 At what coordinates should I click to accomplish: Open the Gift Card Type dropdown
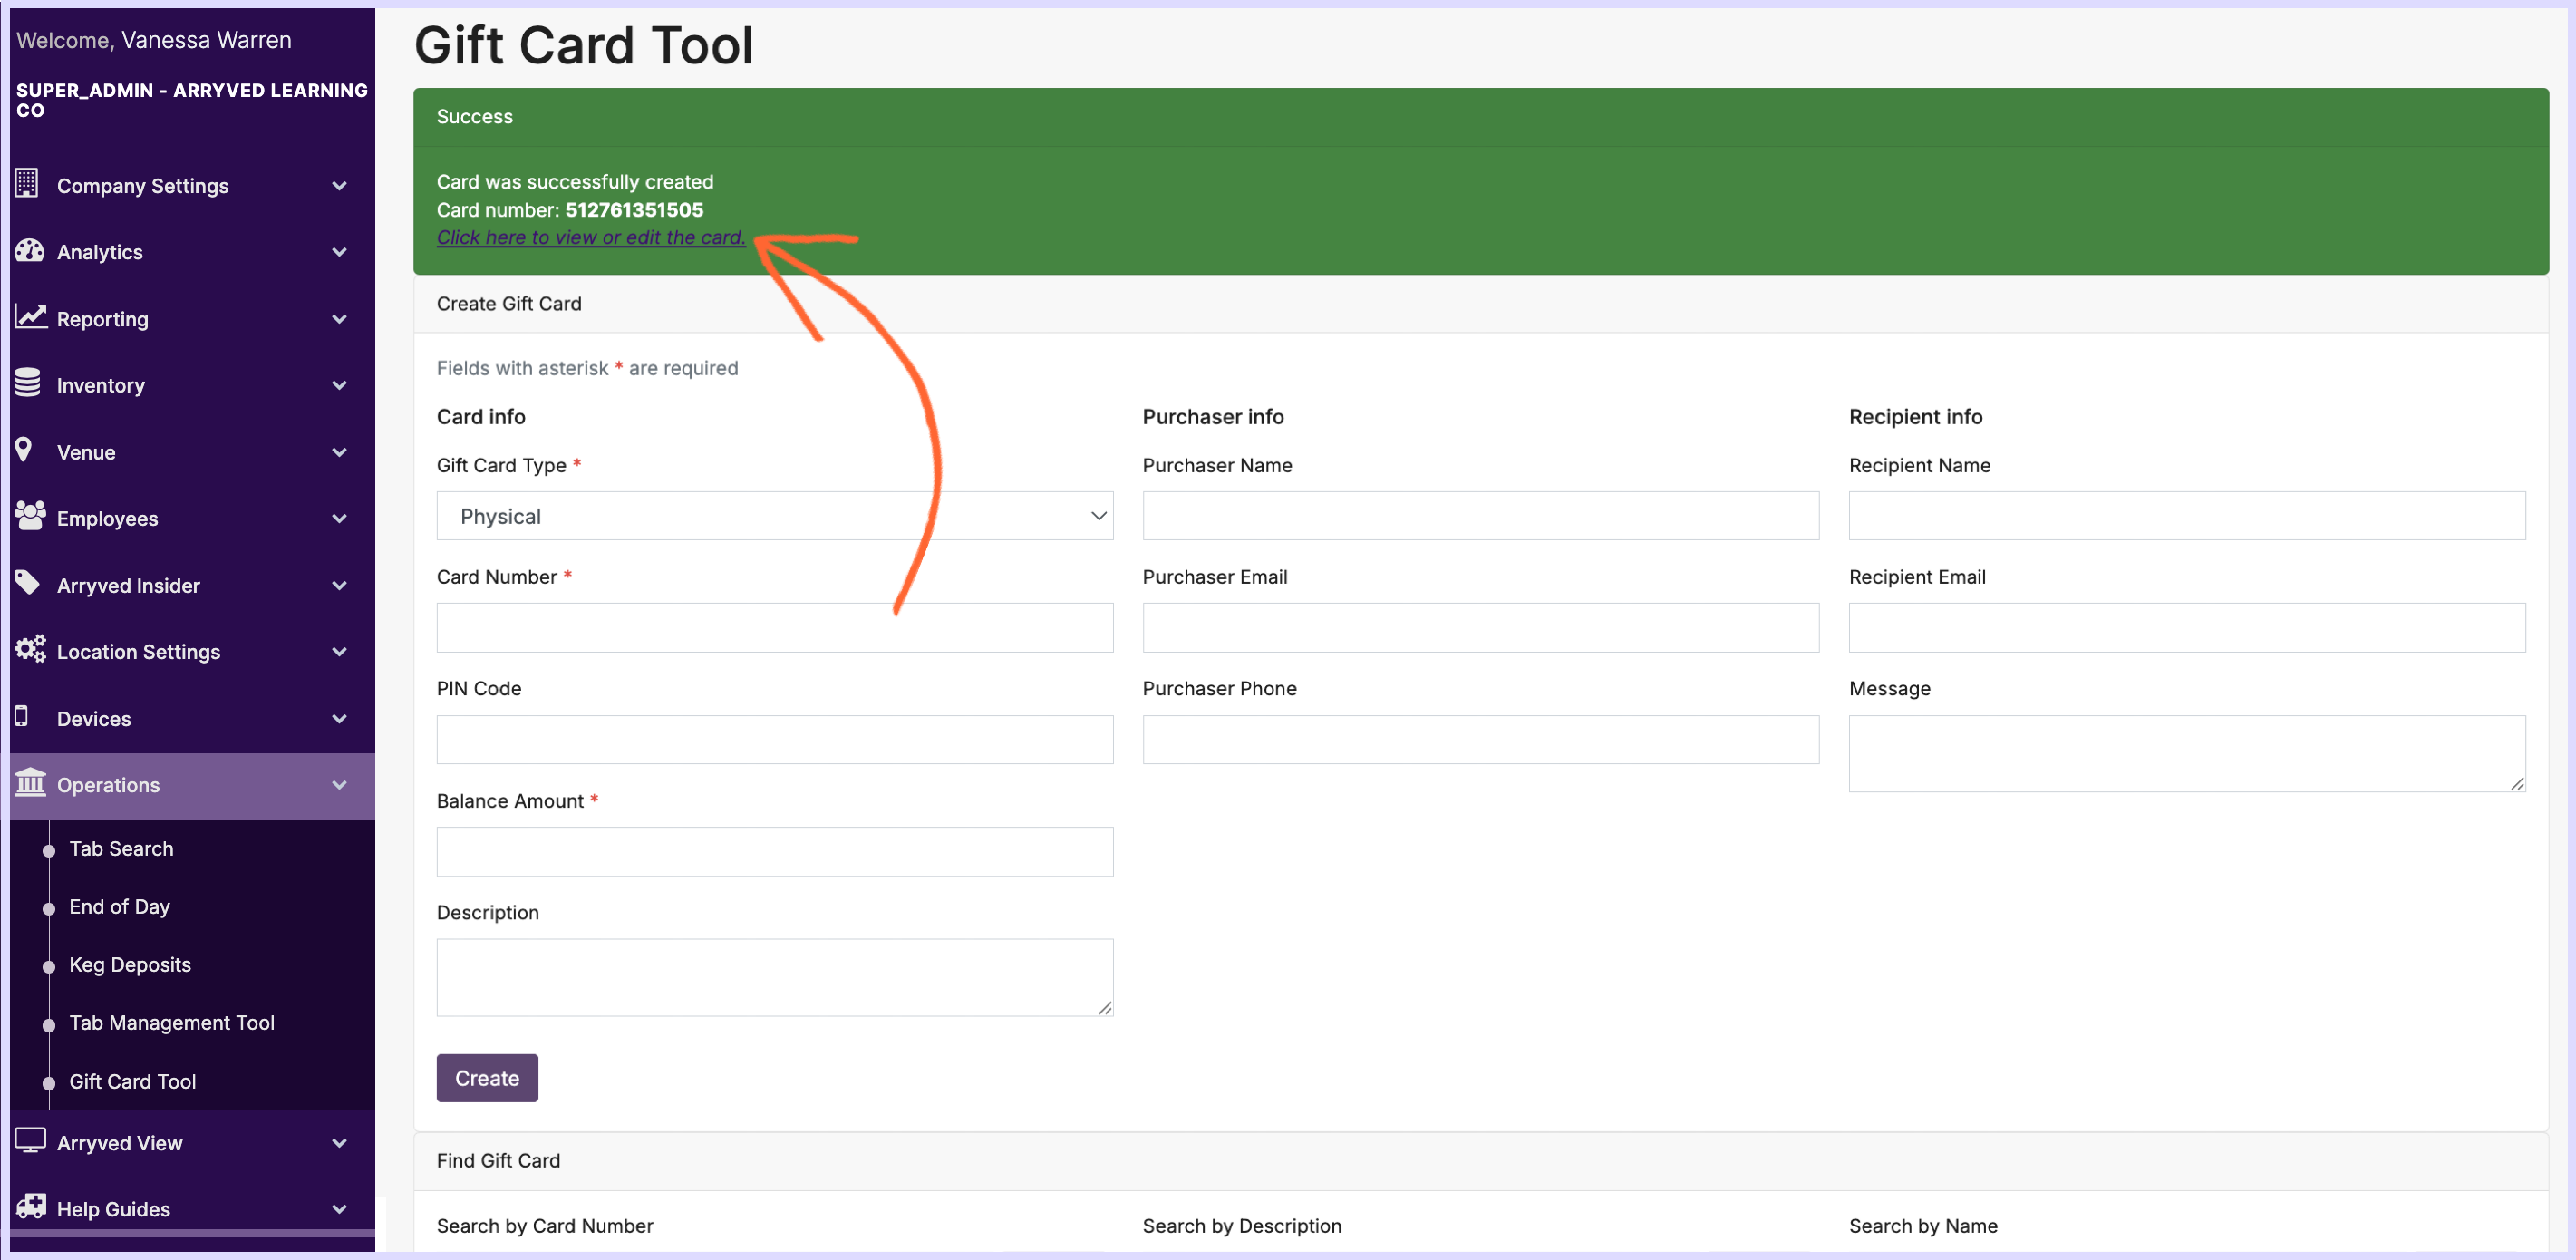pyautogui.click(x=774, y=516)
